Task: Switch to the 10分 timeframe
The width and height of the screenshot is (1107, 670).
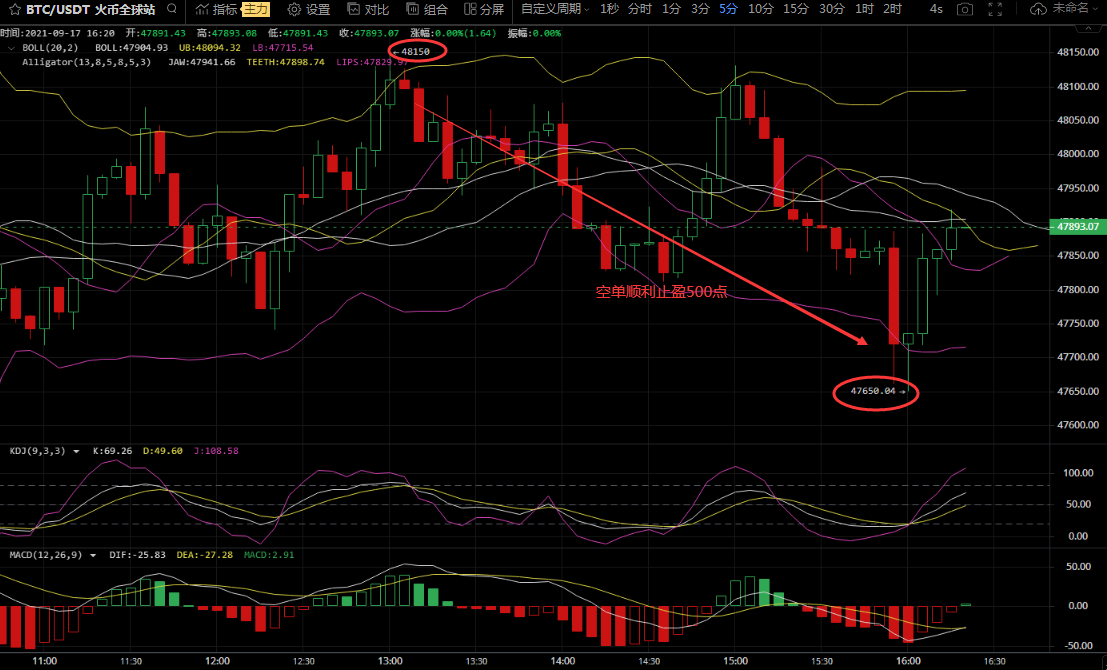Action: click(761, 9)
